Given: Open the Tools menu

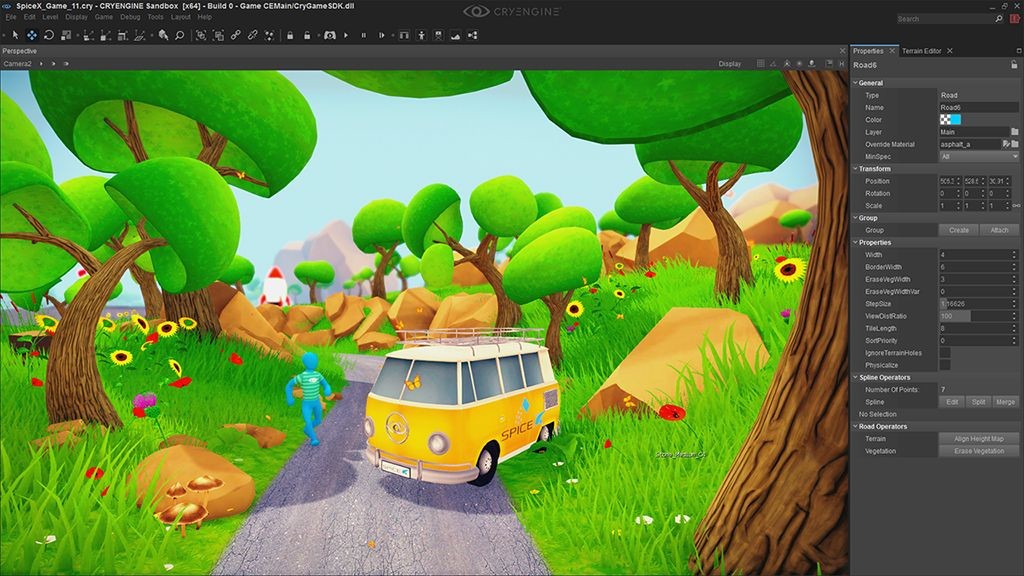Looking at the screenshot, I should click(x=155, y=17).
